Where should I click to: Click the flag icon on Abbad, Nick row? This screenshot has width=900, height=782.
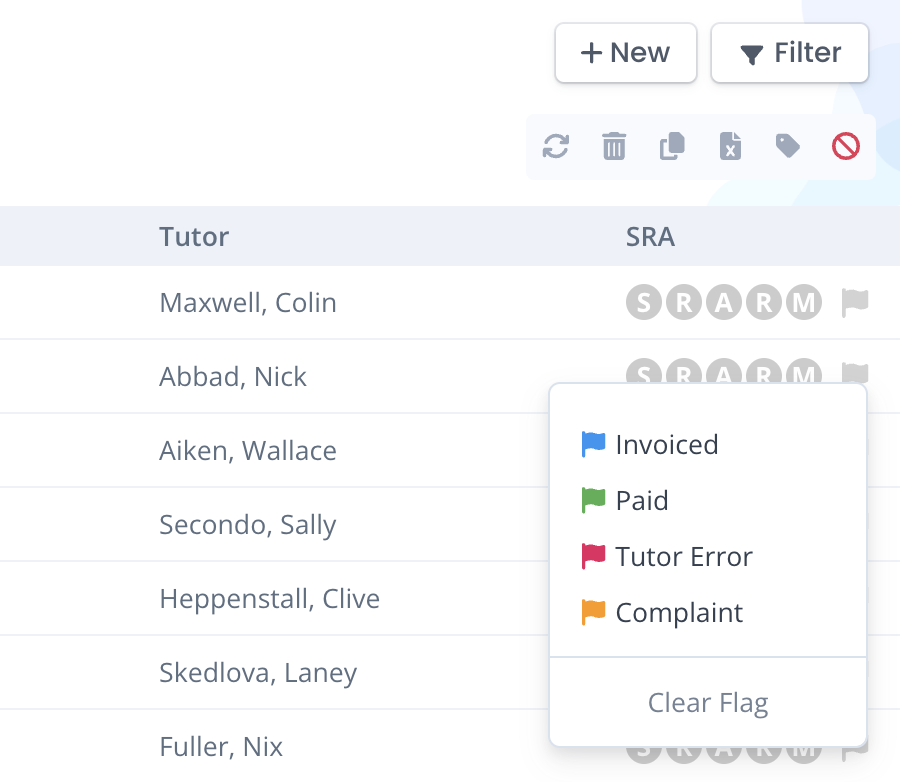coord(855,373)
